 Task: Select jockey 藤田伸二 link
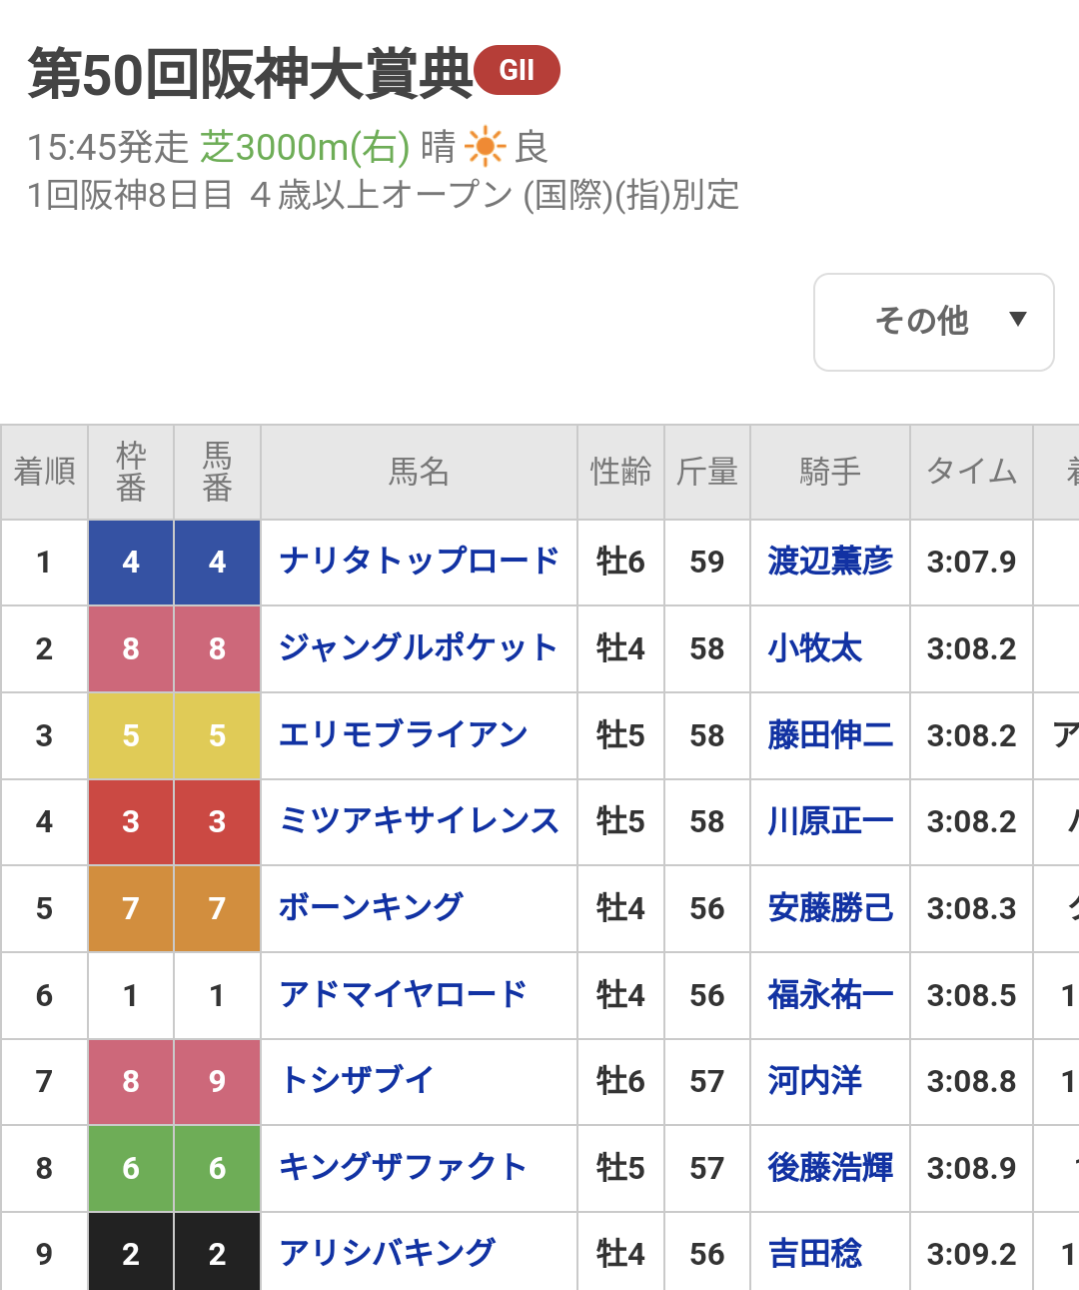click(x=829, y=735)
